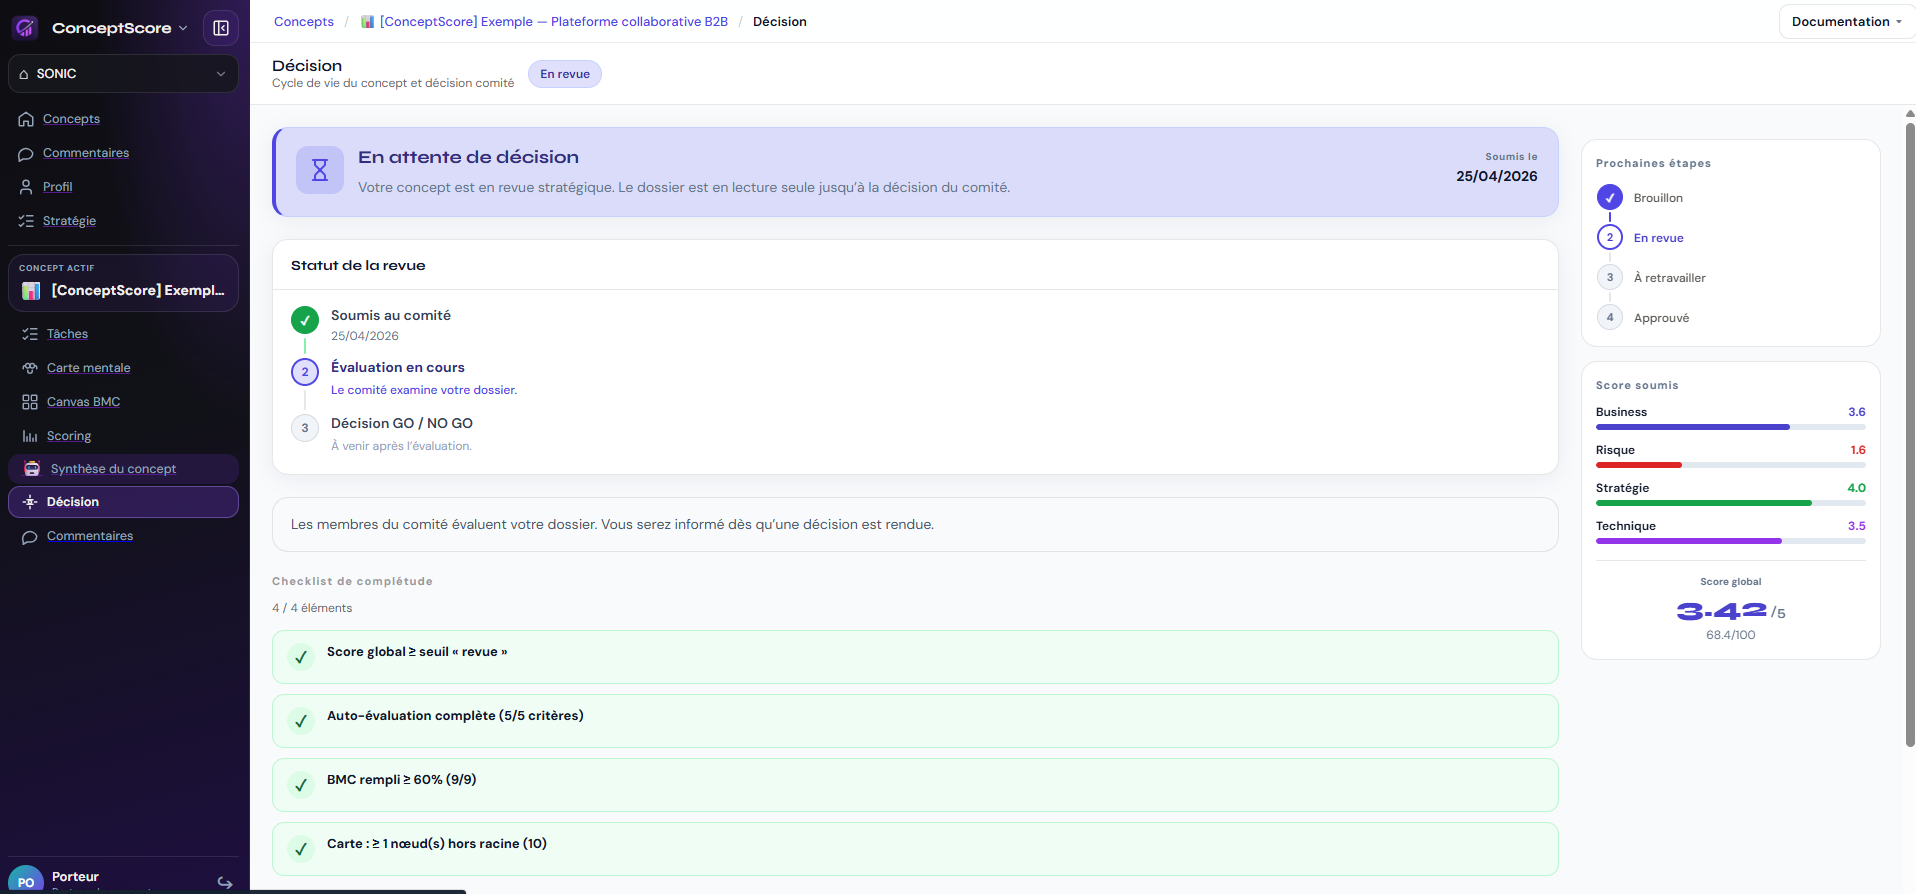Click check mark of Carte nœud(s) item
1916x894 pixels.
pyautogui.click(x=301, y=849)
